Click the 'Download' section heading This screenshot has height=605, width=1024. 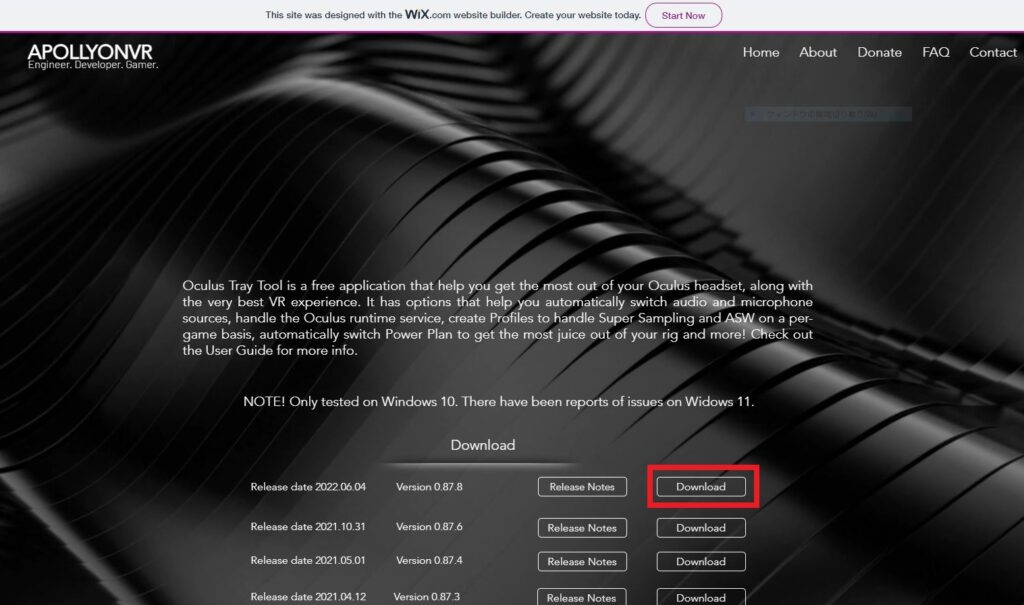coord(483,445)
